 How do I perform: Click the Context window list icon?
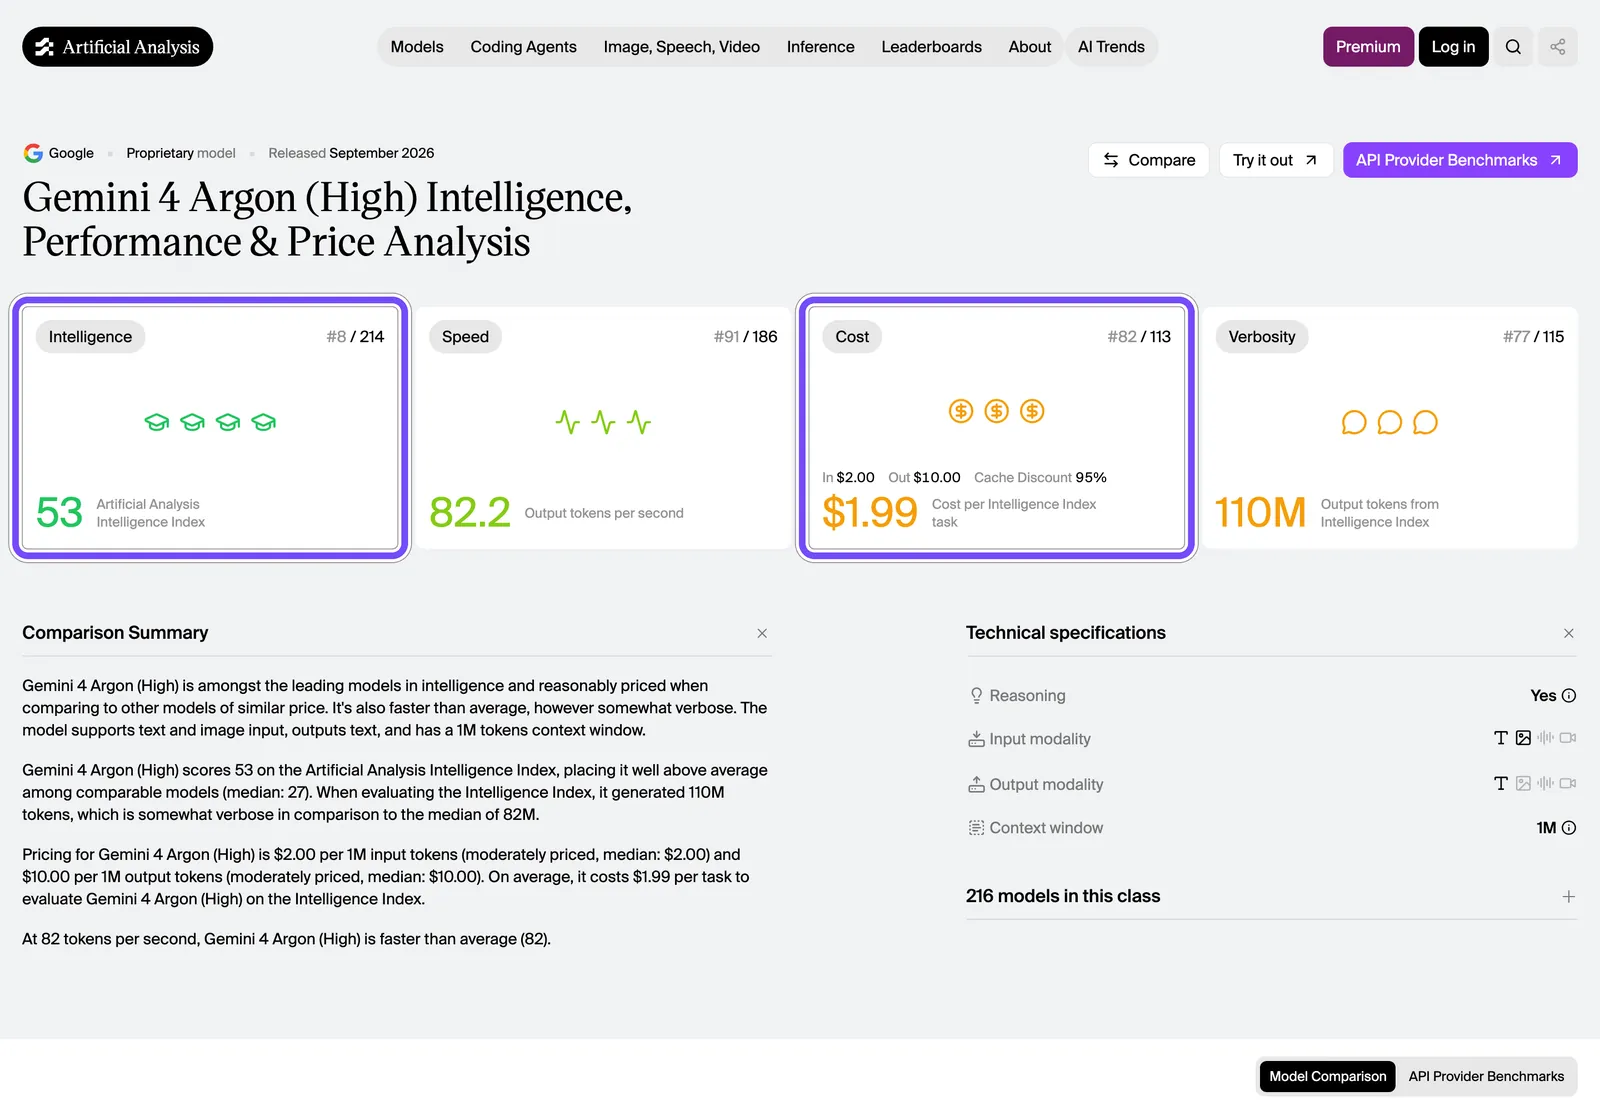click(976, 828)
